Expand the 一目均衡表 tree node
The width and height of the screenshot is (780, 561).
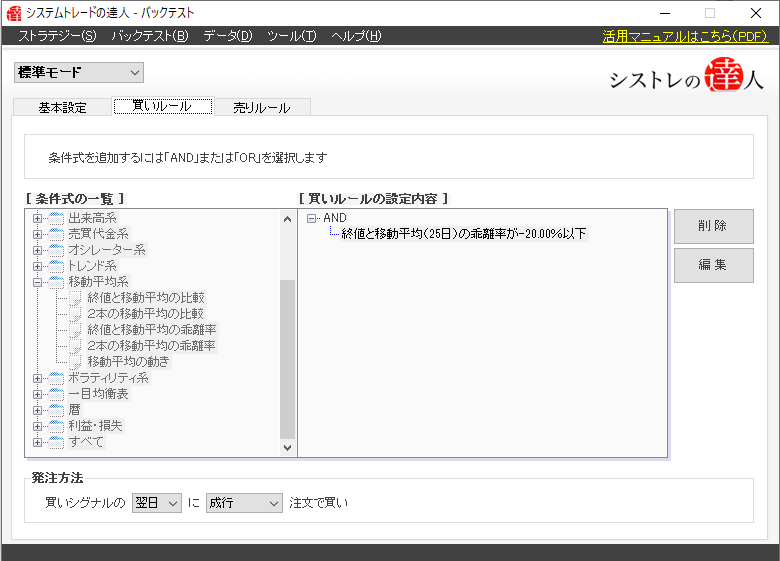pos(37,394)
